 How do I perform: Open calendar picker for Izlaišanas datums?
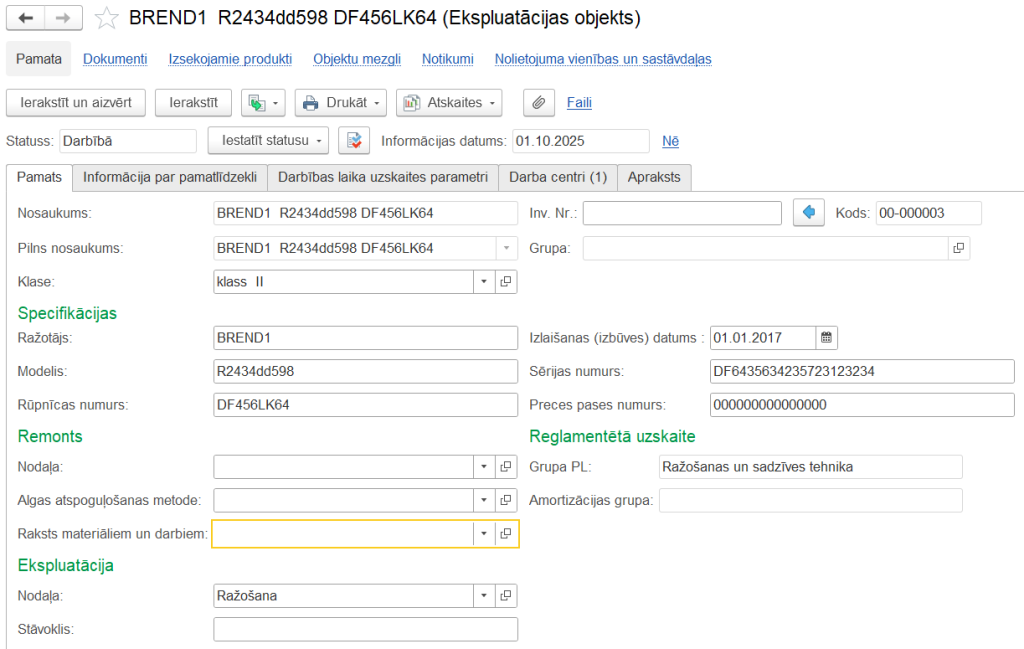pyautogui.click(x=826, y=337)
